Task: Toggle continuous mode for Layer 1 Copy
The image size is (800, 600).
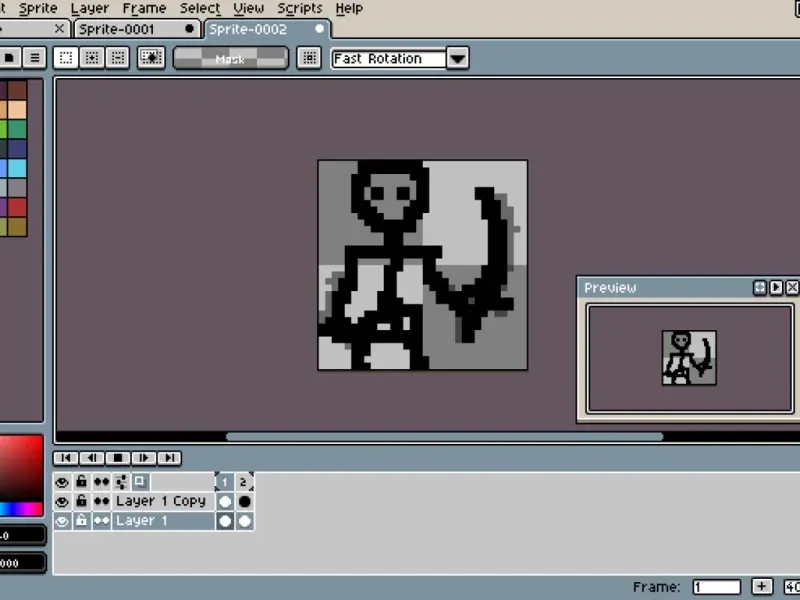Action: coord(101,501)
